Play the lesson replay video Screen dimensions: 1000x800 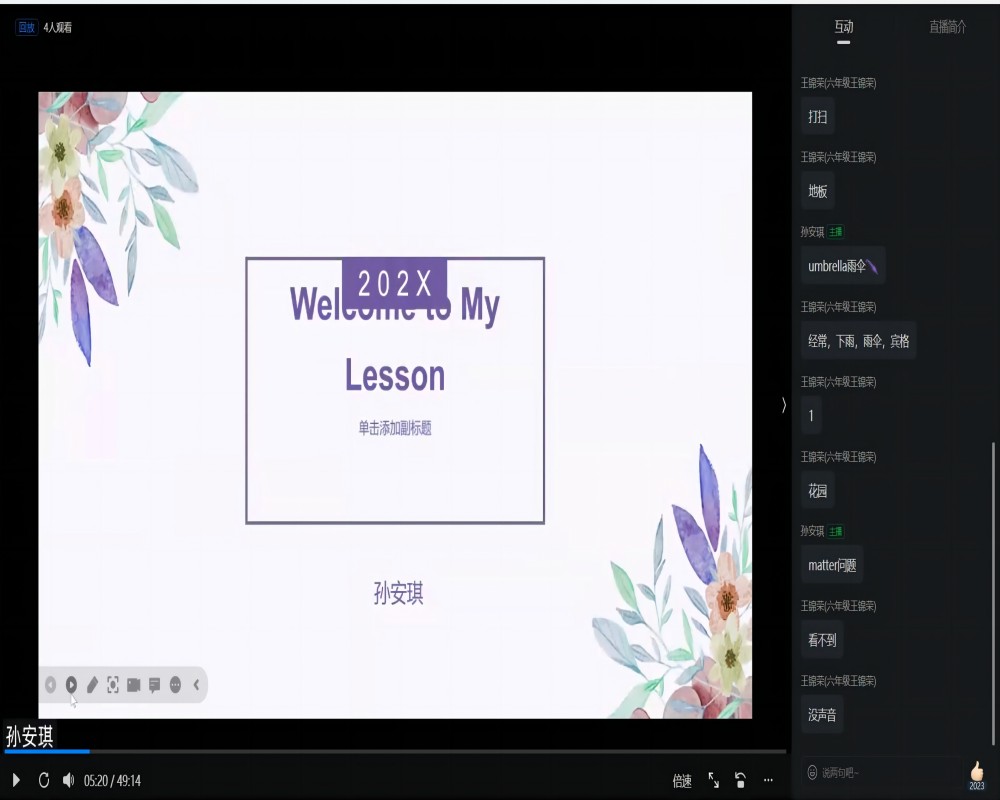(x=16, y=780)
